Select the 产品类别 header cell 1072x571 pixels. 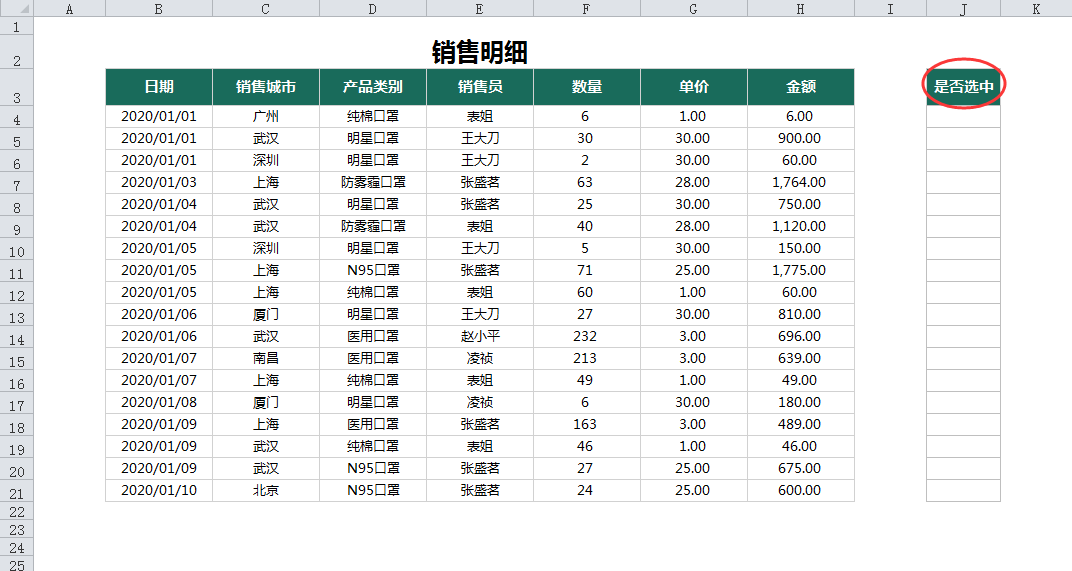373,87
